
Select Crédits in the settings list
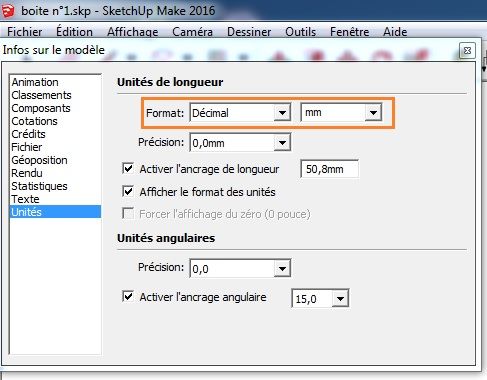(55, 134)
